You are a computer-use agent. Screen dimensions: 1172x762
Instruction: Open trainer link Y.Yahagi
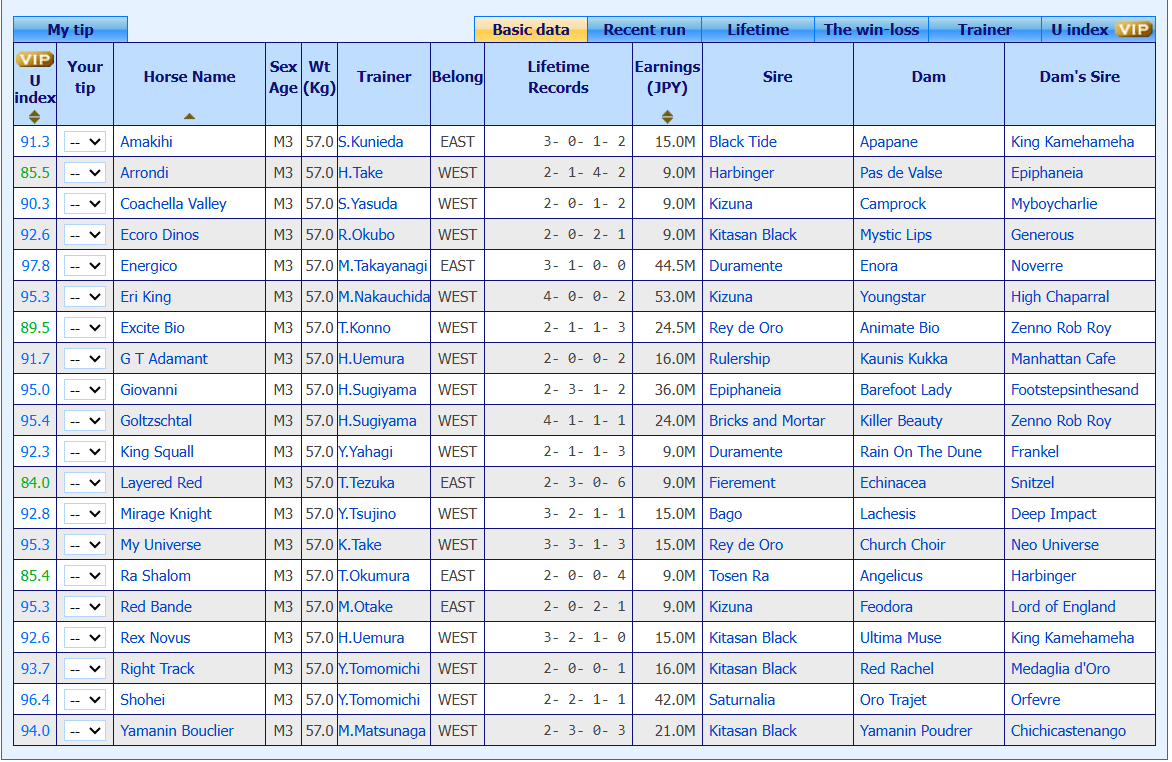coord(366,452)
